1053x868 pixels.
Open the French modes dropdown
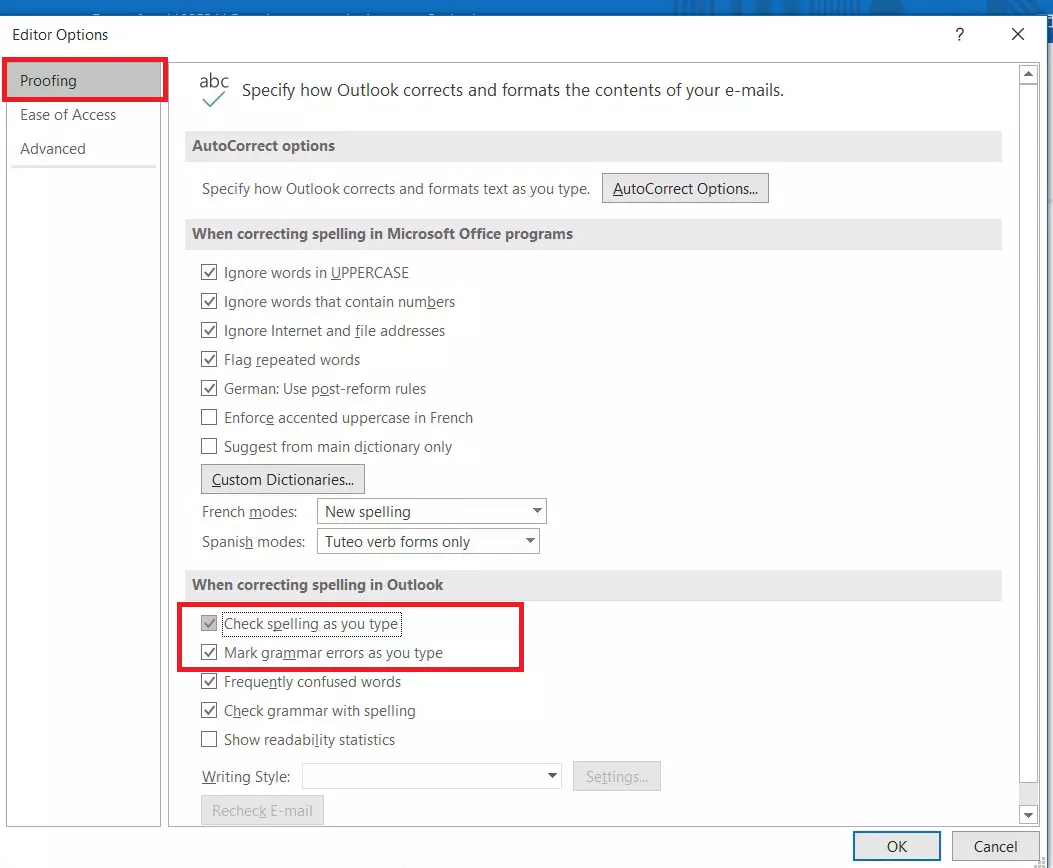coord(538,510)
